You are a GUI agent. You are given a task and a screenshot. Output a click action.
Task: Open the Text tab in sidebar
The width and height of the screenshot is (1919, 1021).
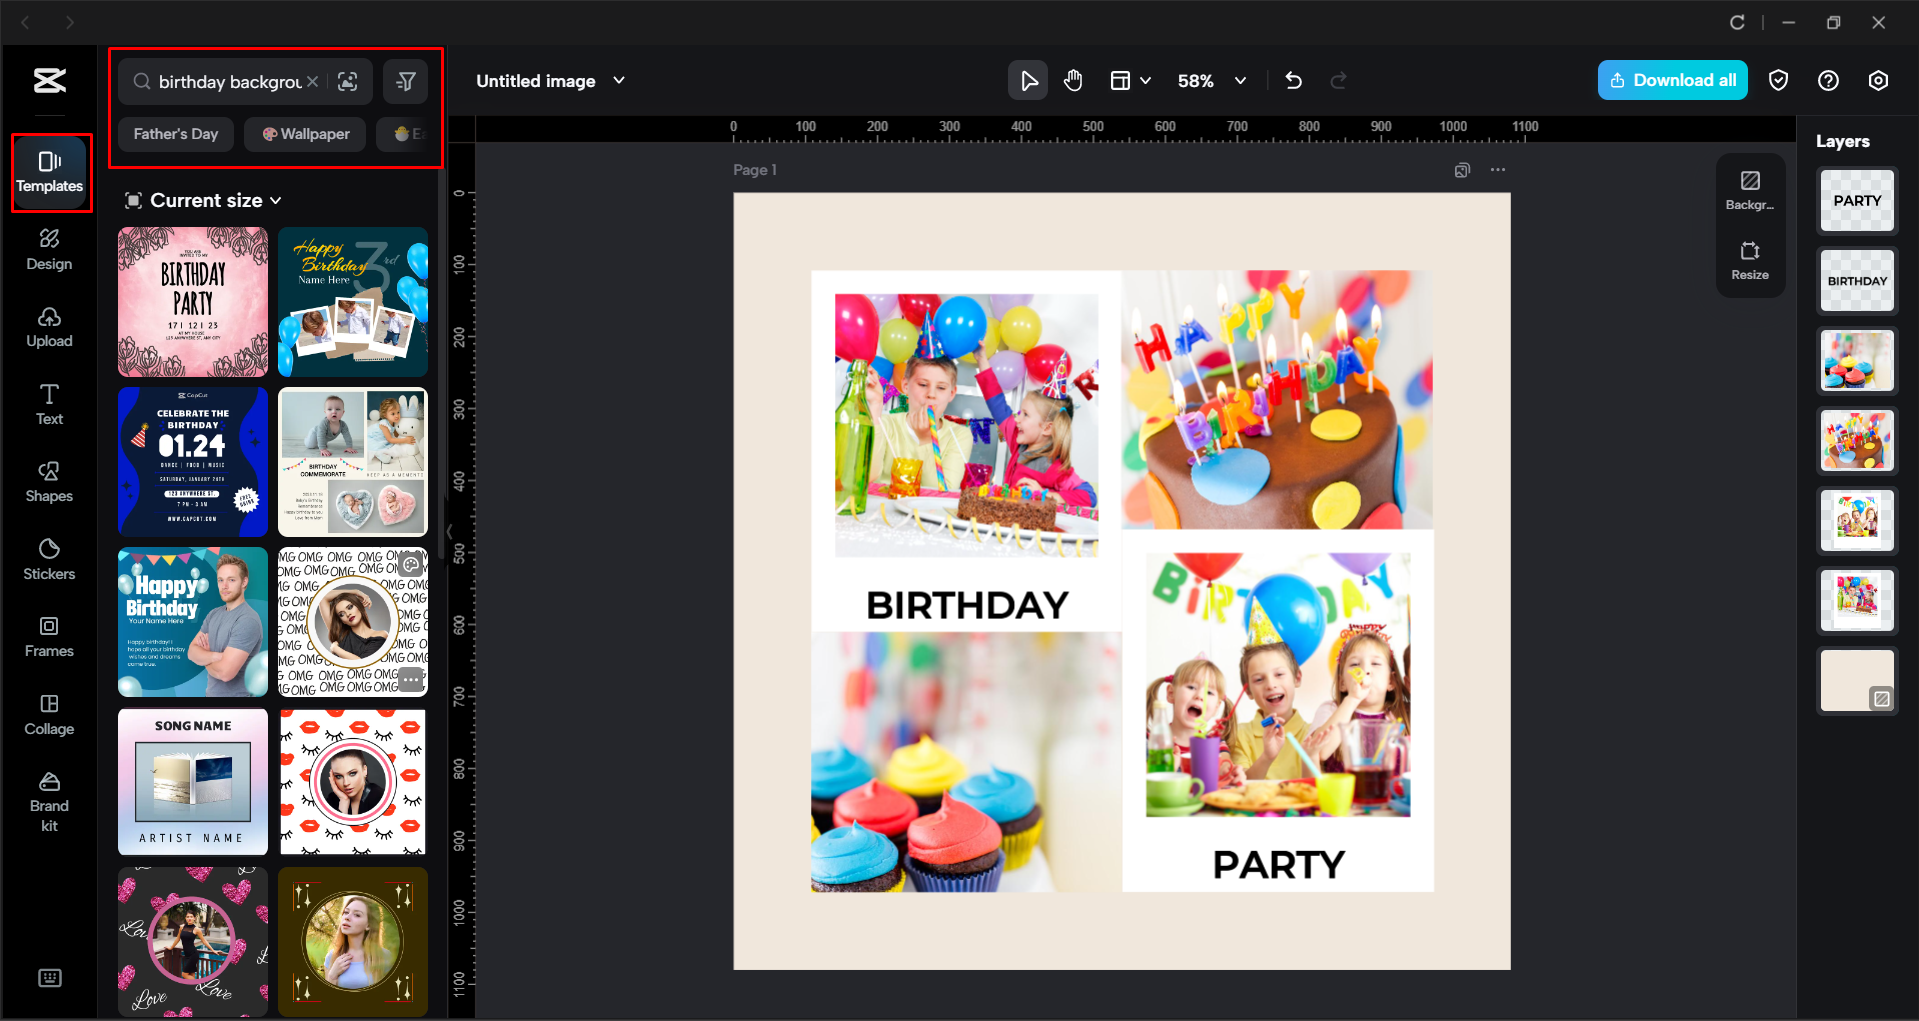pos(49,404)
